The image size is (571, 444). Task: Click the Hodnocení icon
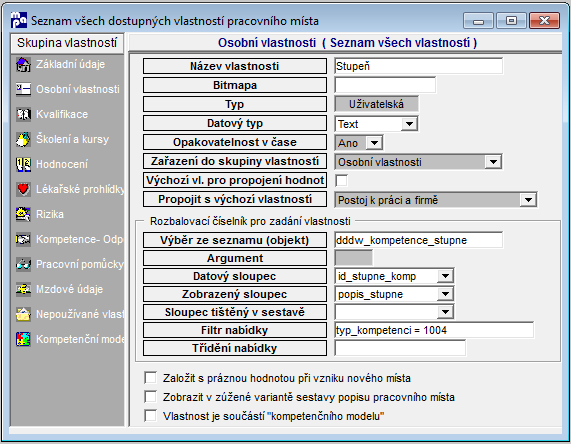coord(23,164)
